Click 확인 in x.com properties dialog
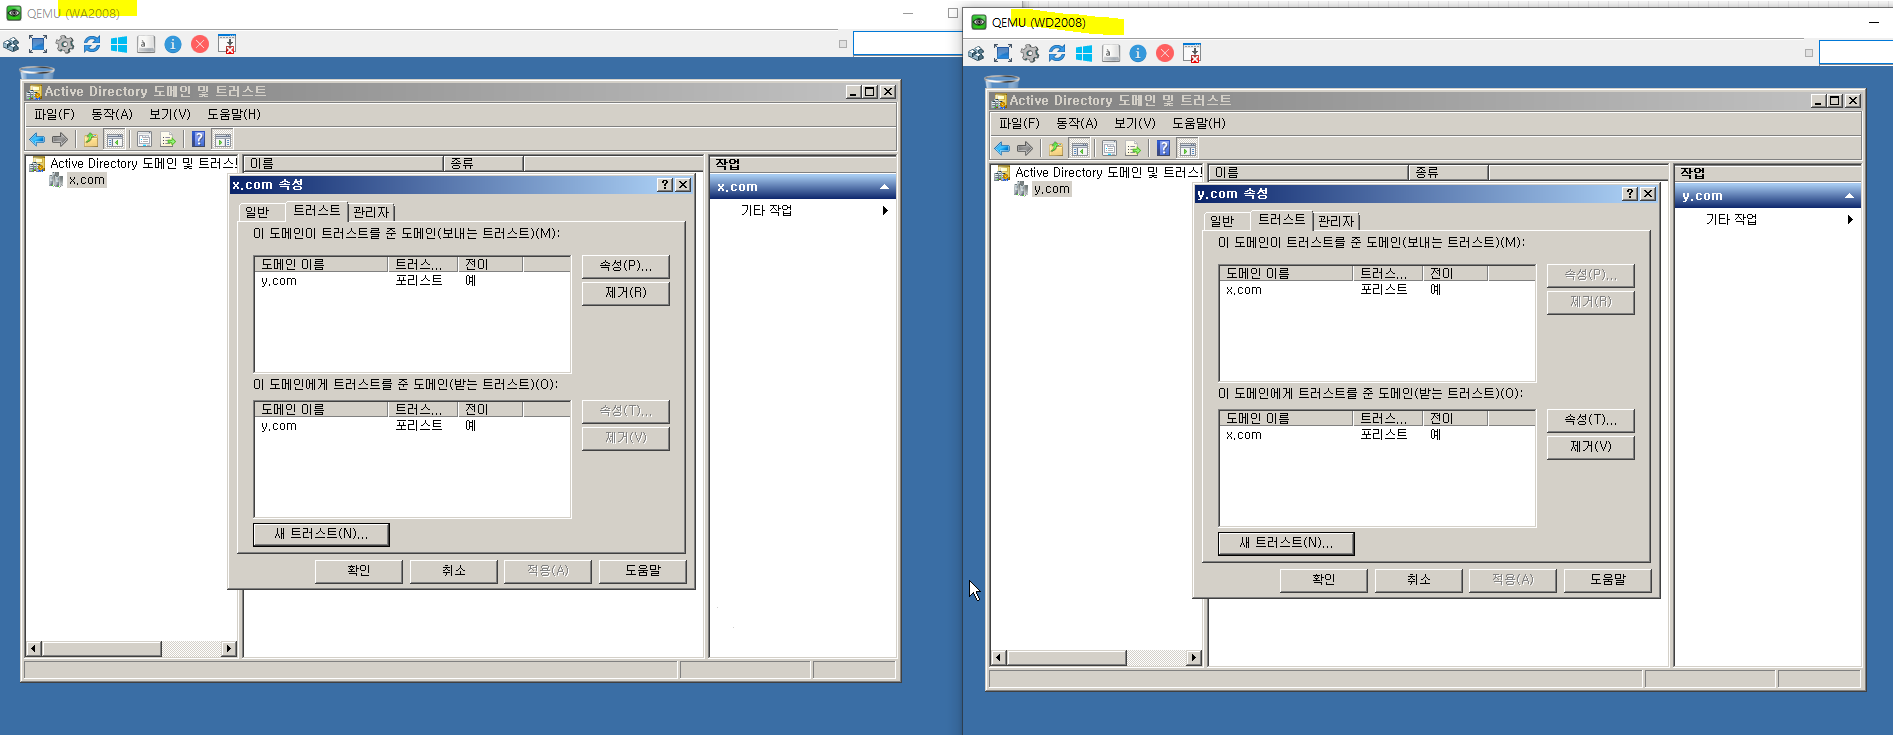This screenshot has width=1893, height=735. pos(359,570)
